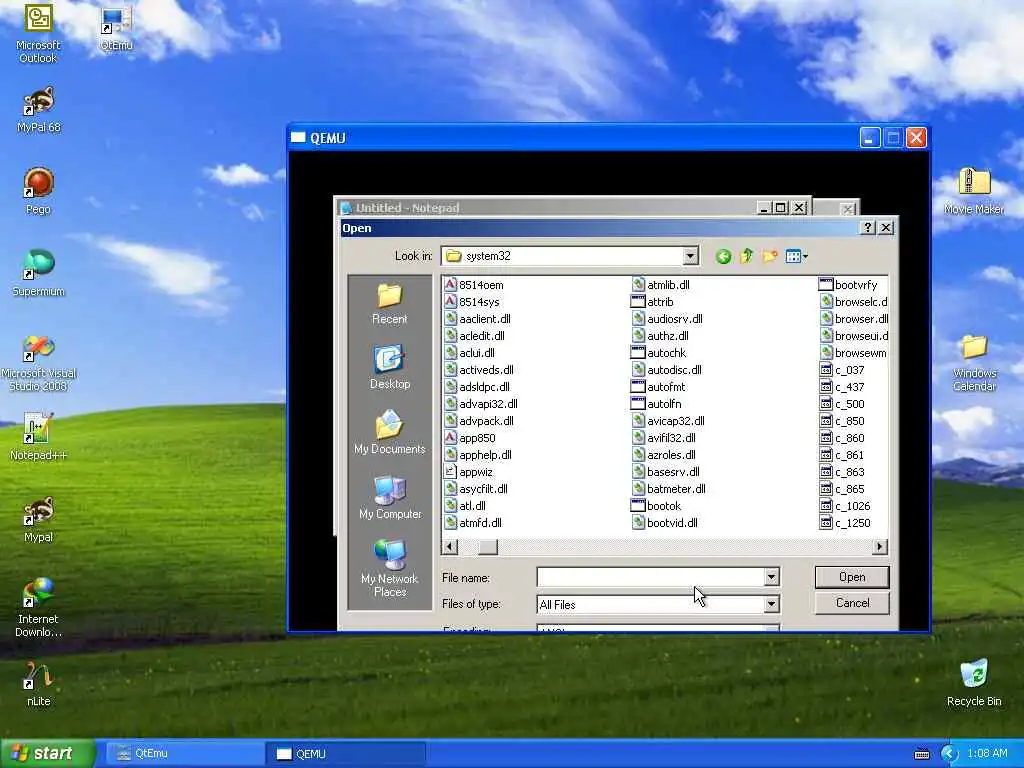Open the Microsoft Outlook desktop icon

pos(38,33)
